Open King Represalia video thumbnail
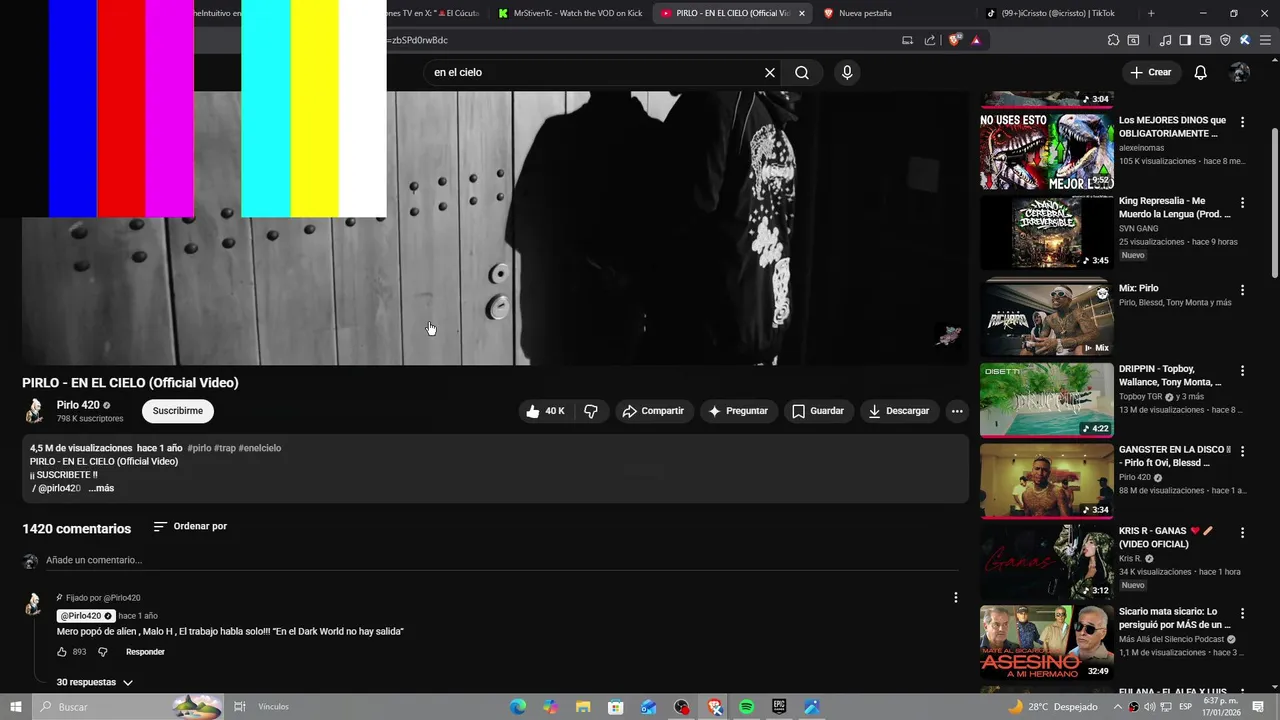Screen dimensions: 1280x720 tap(1046, 233)
